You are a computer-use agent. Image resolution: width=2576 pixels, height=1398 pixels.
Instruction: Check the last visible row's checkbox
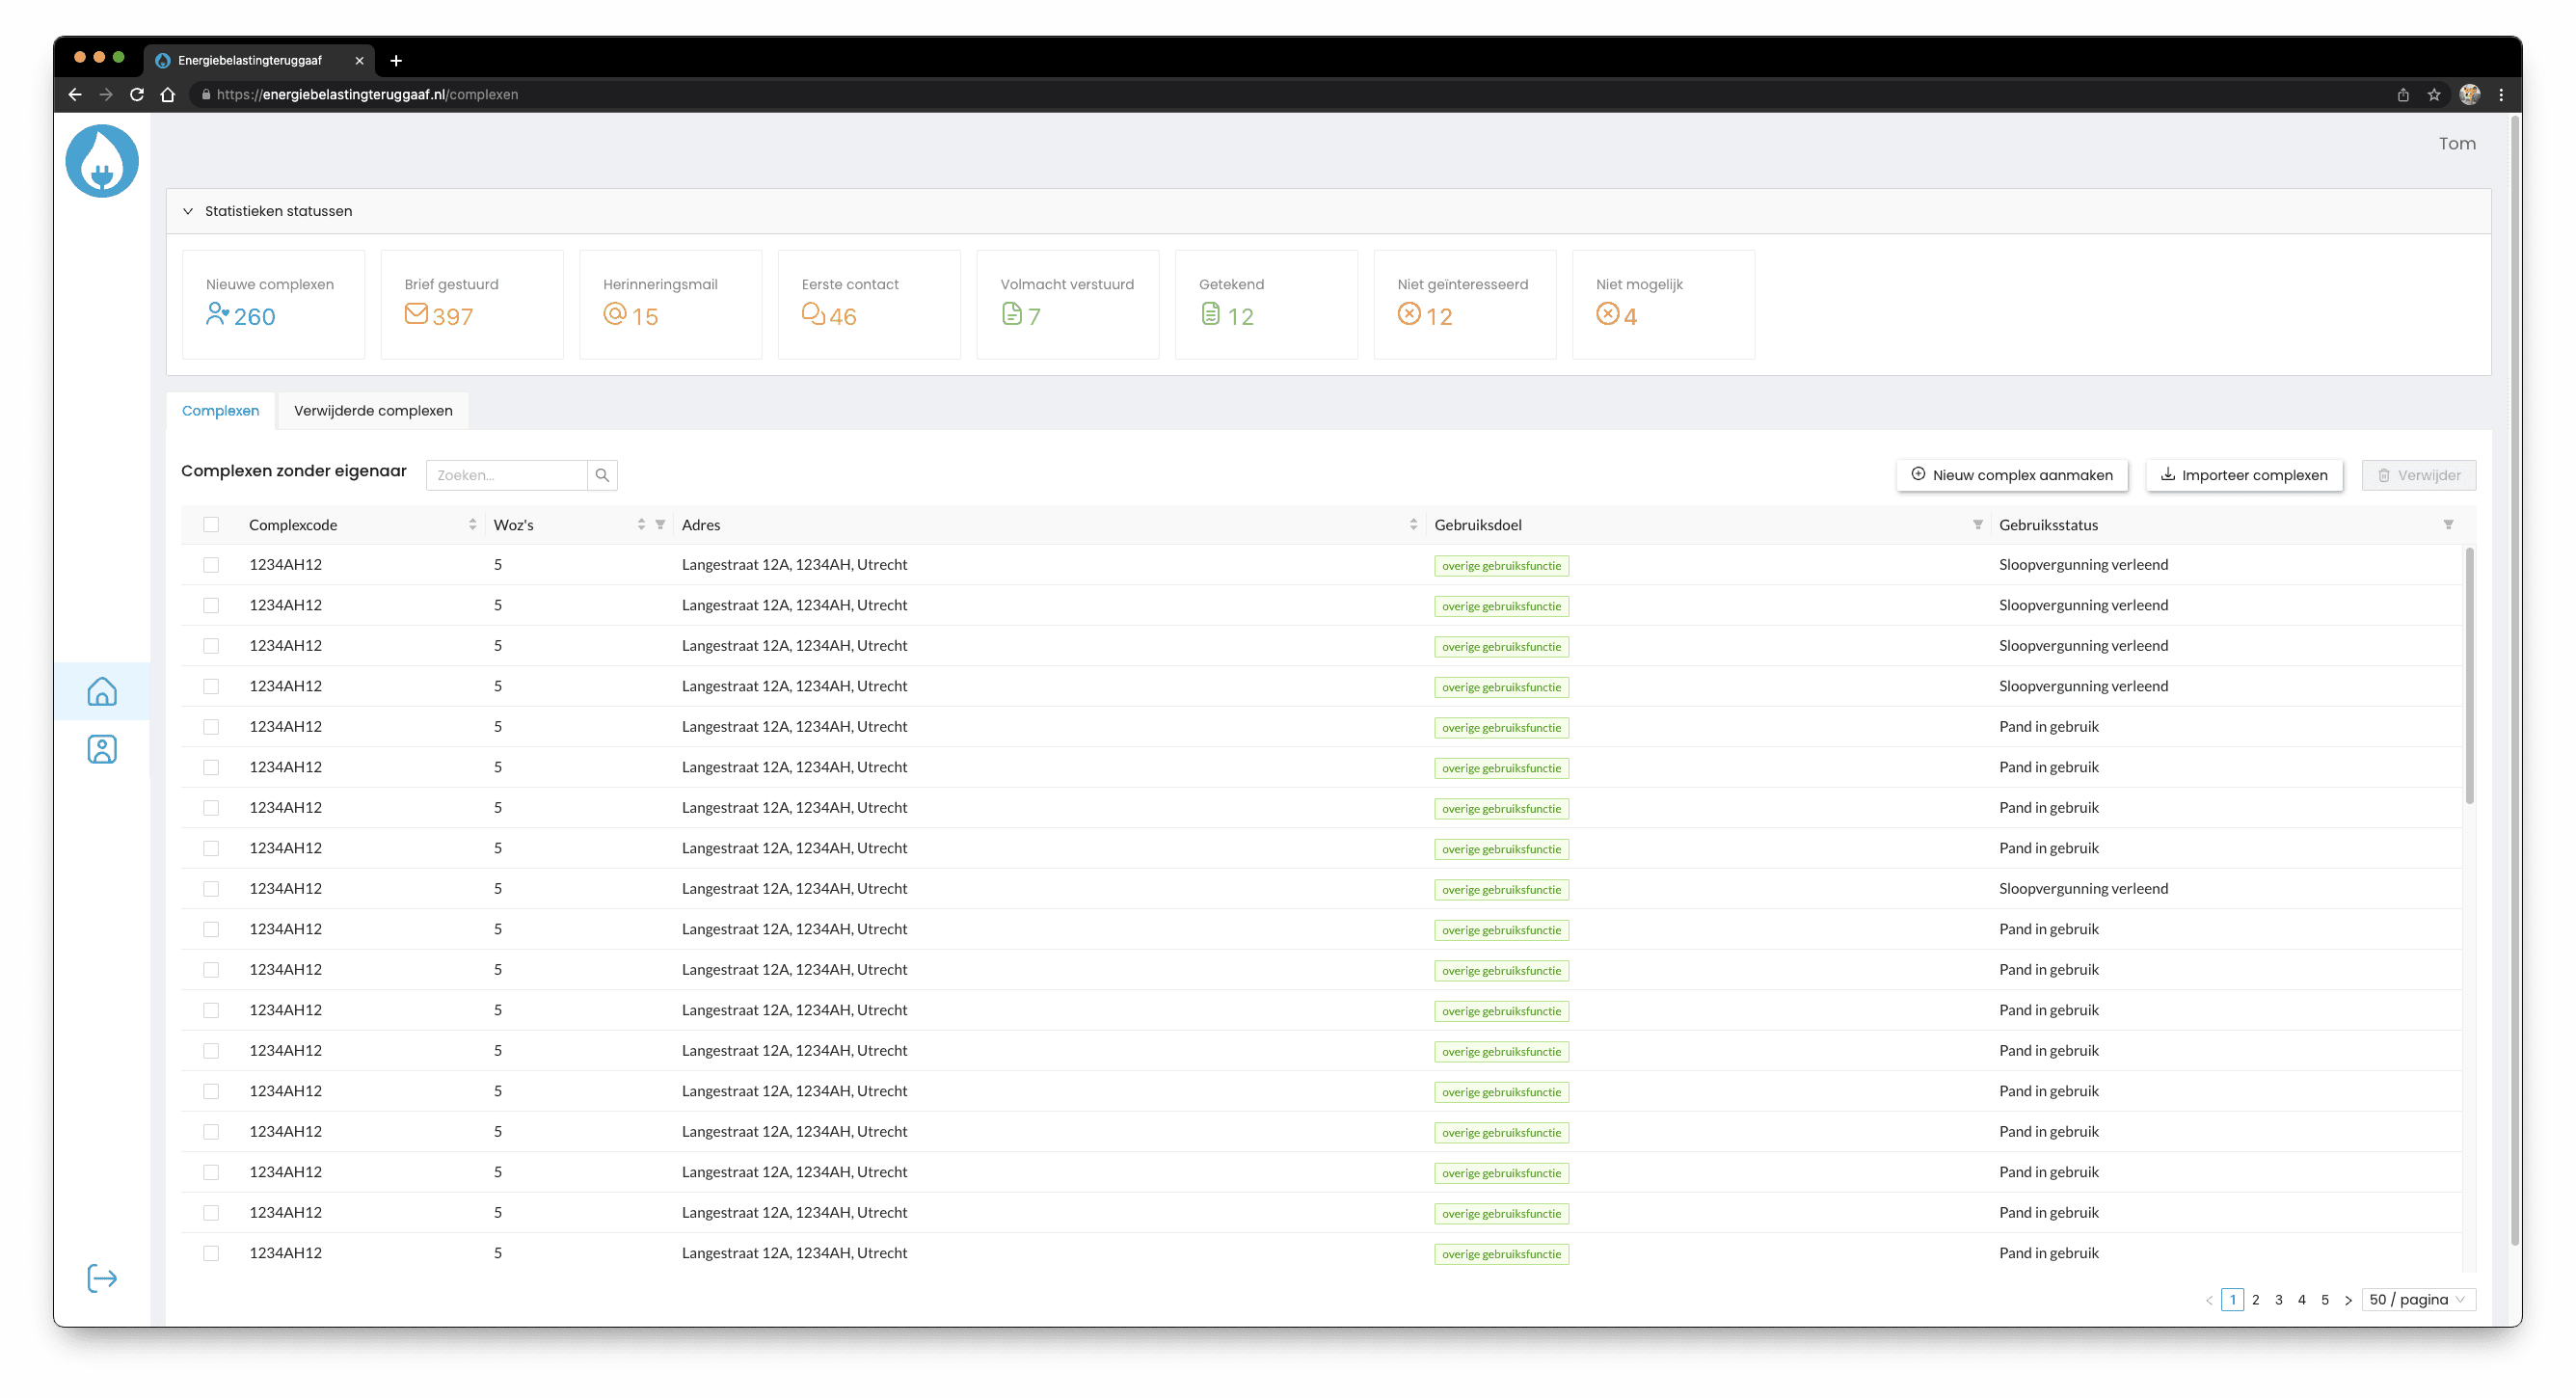click(x=211, y=1253)
